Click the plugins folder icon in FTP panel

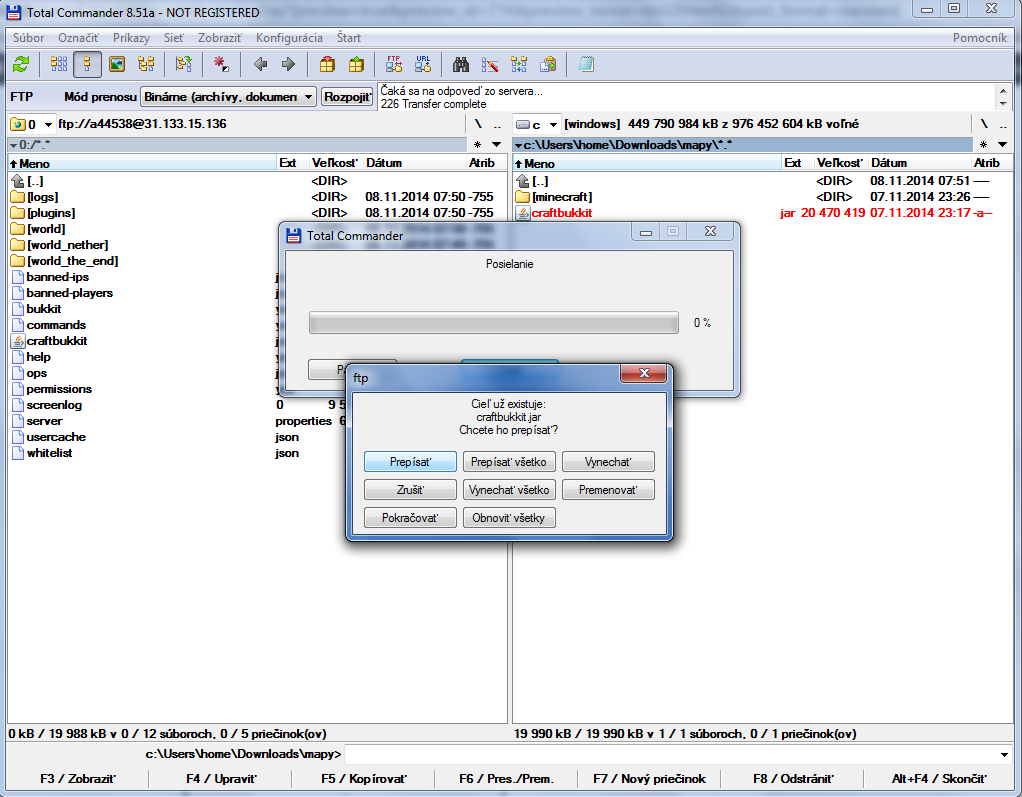(18, 213)
